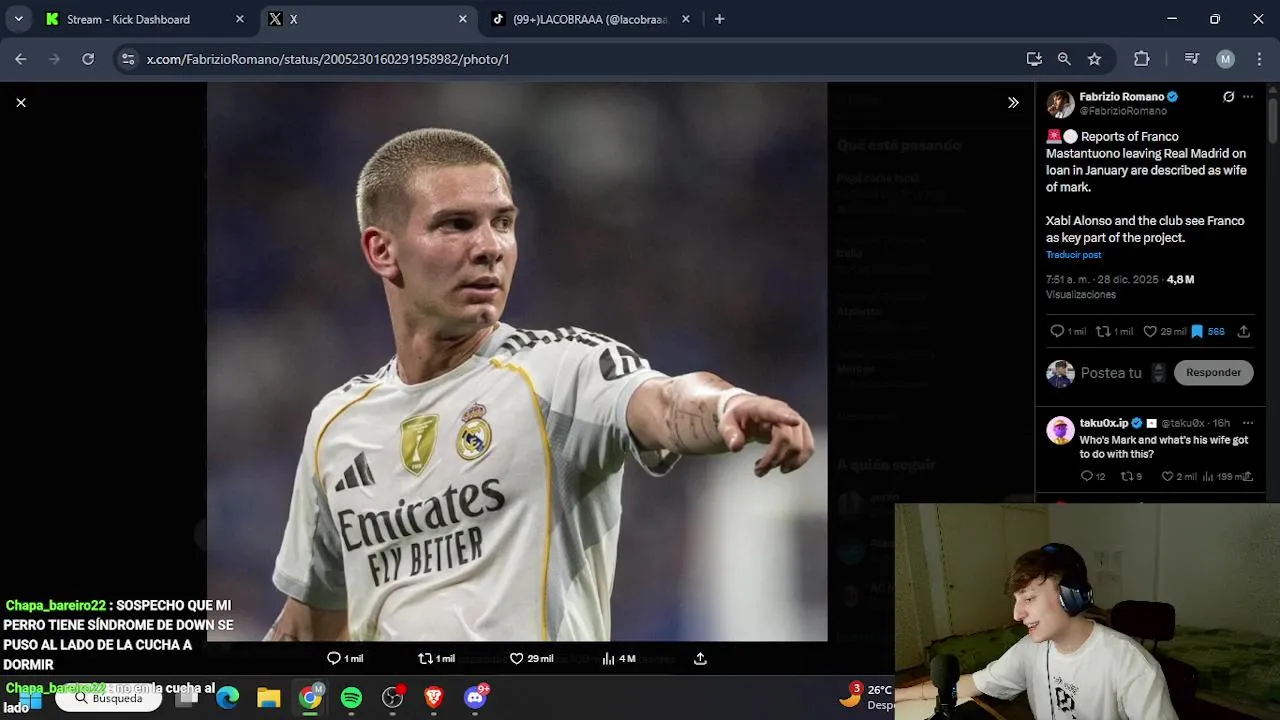
Task: Collapse the side panel with the double chevron
Action: click(x=1013, y=102)
